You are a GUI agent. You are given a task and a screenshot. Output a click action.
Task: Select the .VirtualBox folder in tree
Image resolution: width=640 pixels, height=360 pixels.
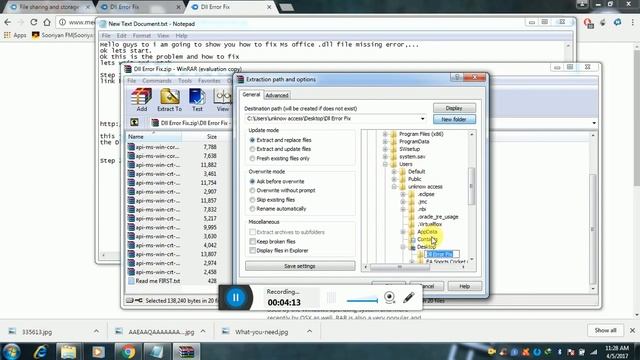429,224
